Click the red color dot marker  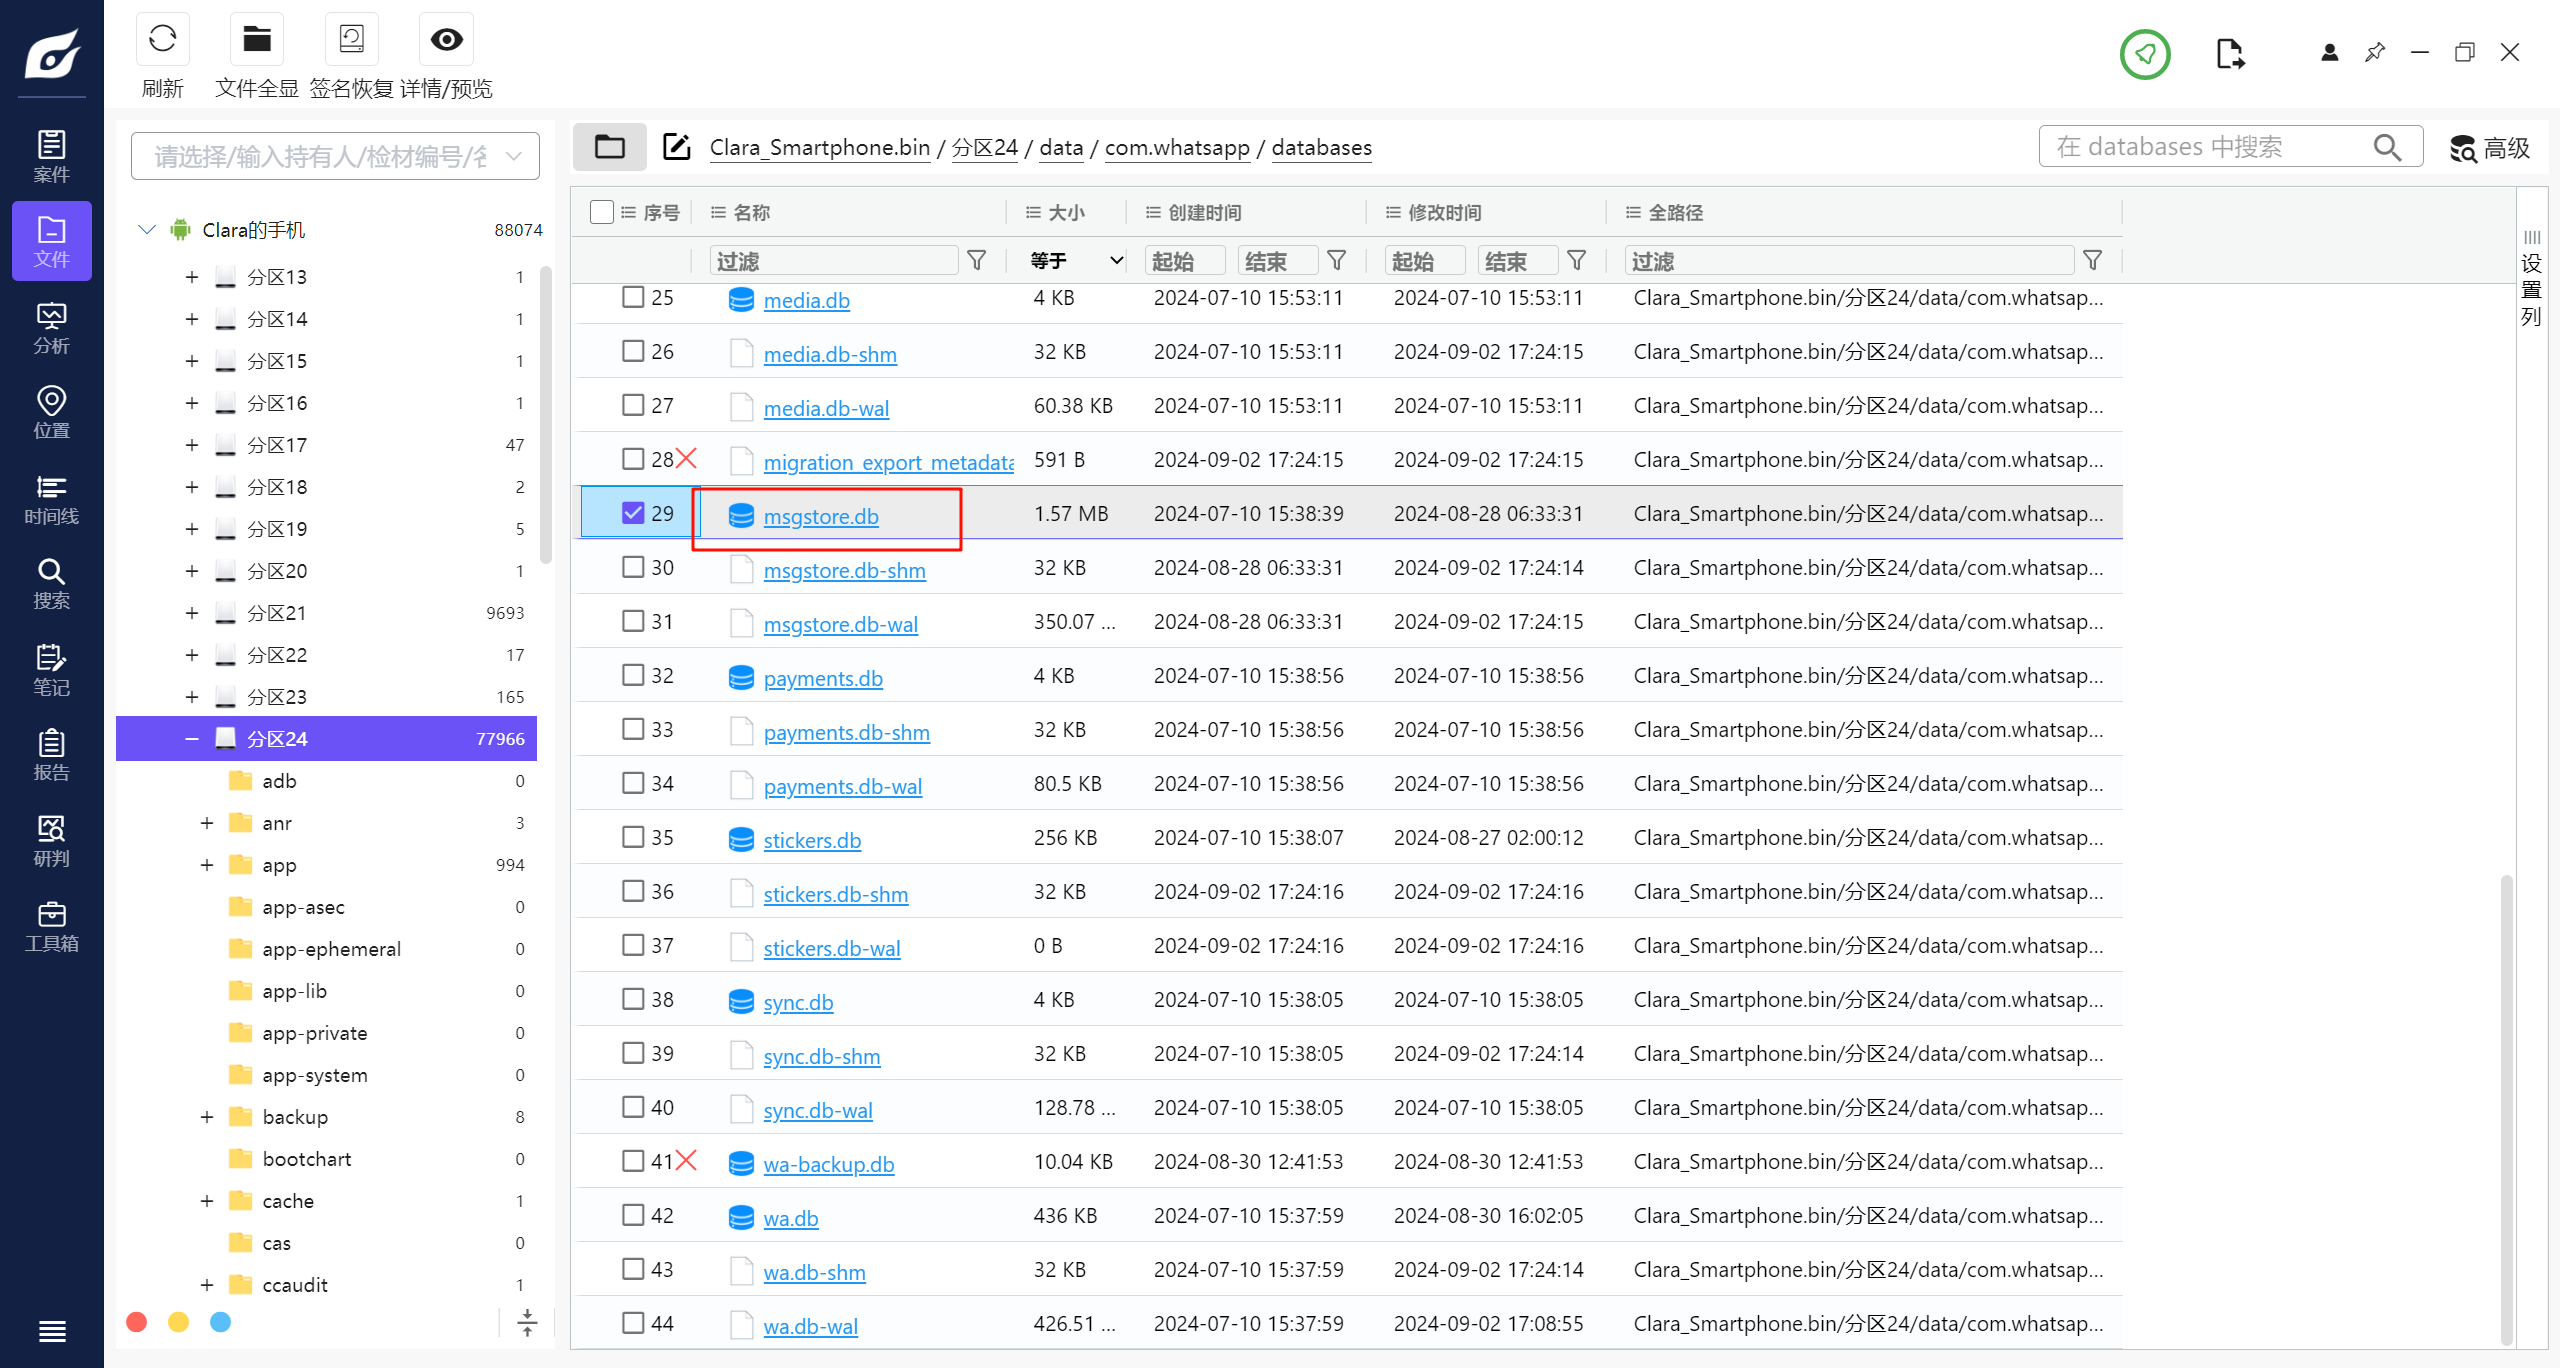coord(137,1322)
